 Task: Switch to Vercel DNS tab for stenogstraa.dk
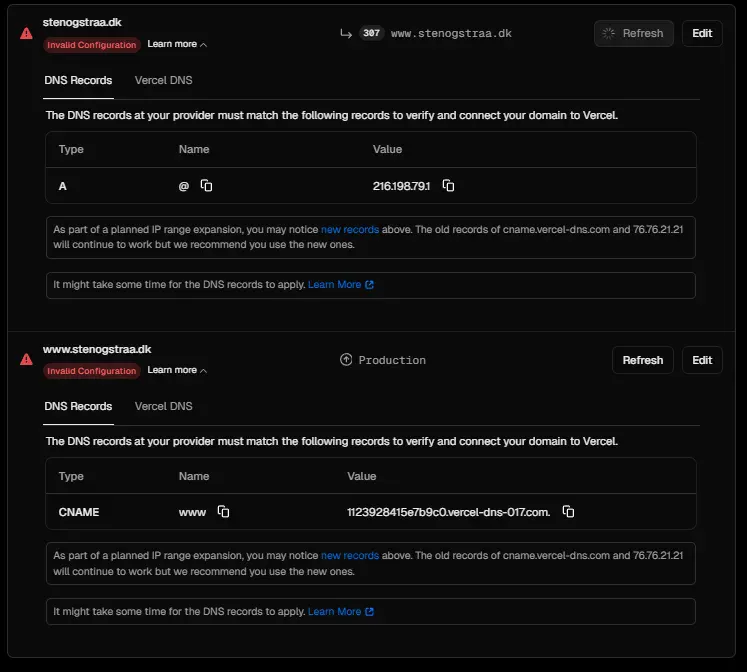pyautogui.click(x=164, y=80)
